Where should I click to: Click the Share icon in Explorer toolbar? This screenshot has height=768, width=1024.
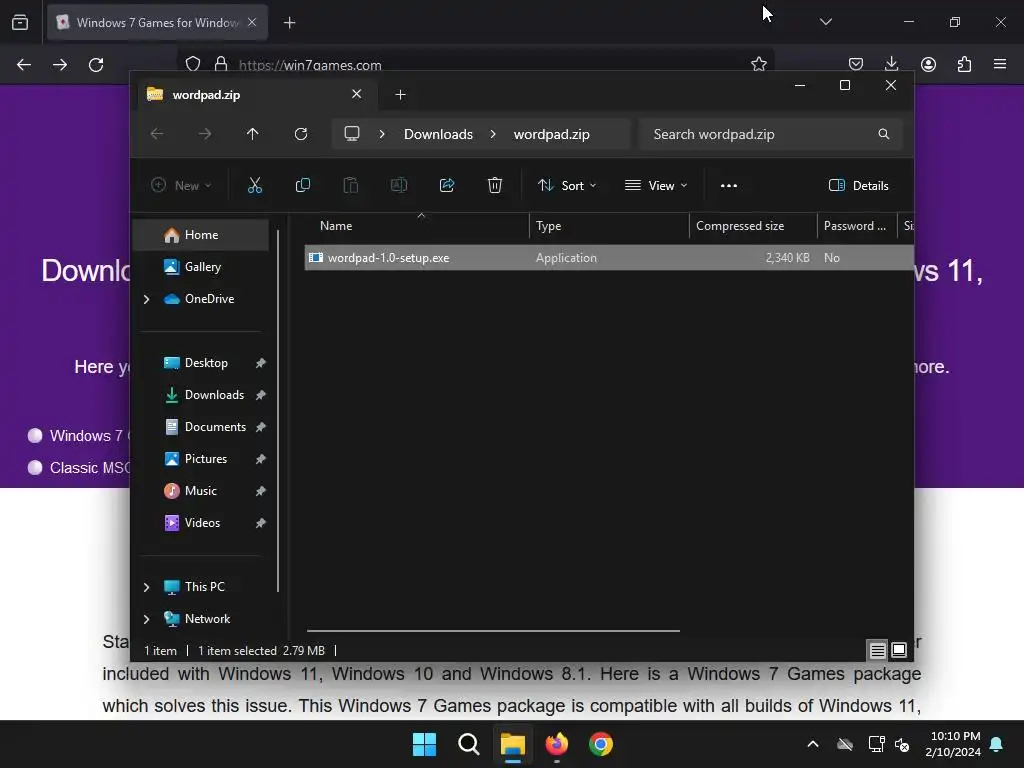click(x=447, y=185)
